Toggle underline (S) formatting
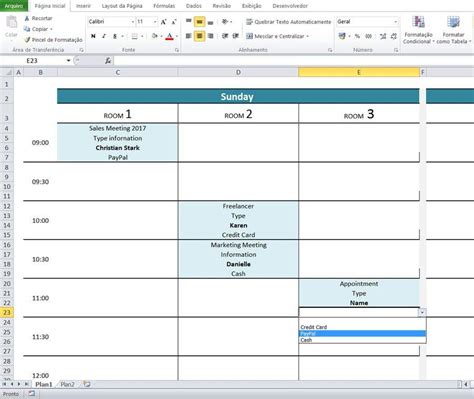474x399 pixels. point(114,36)
